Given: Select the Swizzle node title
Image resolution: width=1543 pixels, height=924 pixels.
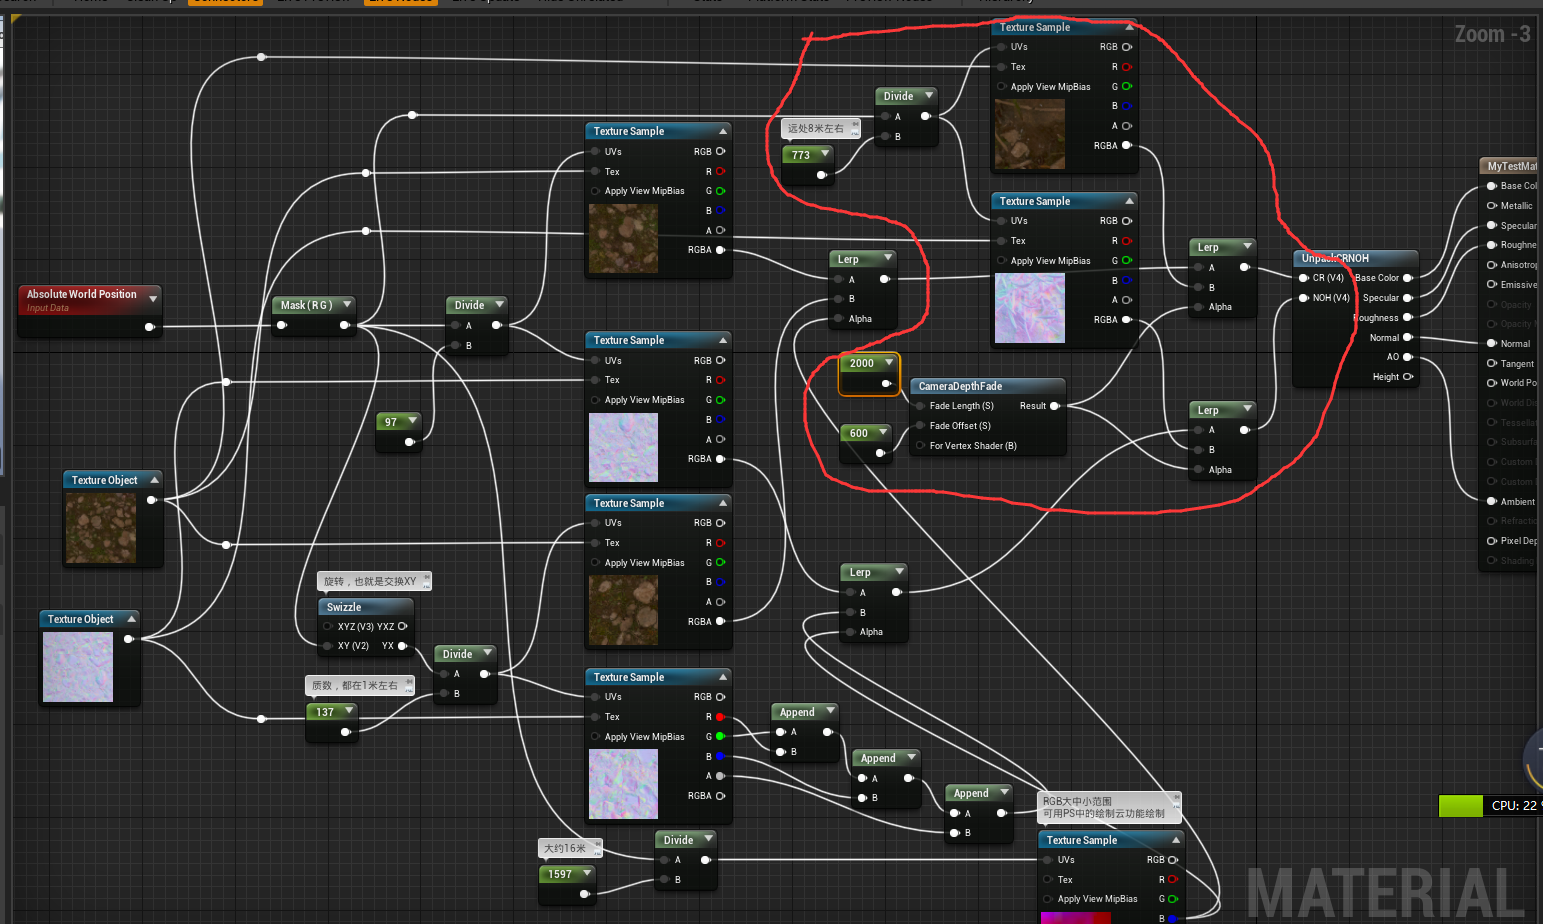Looking at the screenshot, I should pyautogui.click(x=344, y=607).
